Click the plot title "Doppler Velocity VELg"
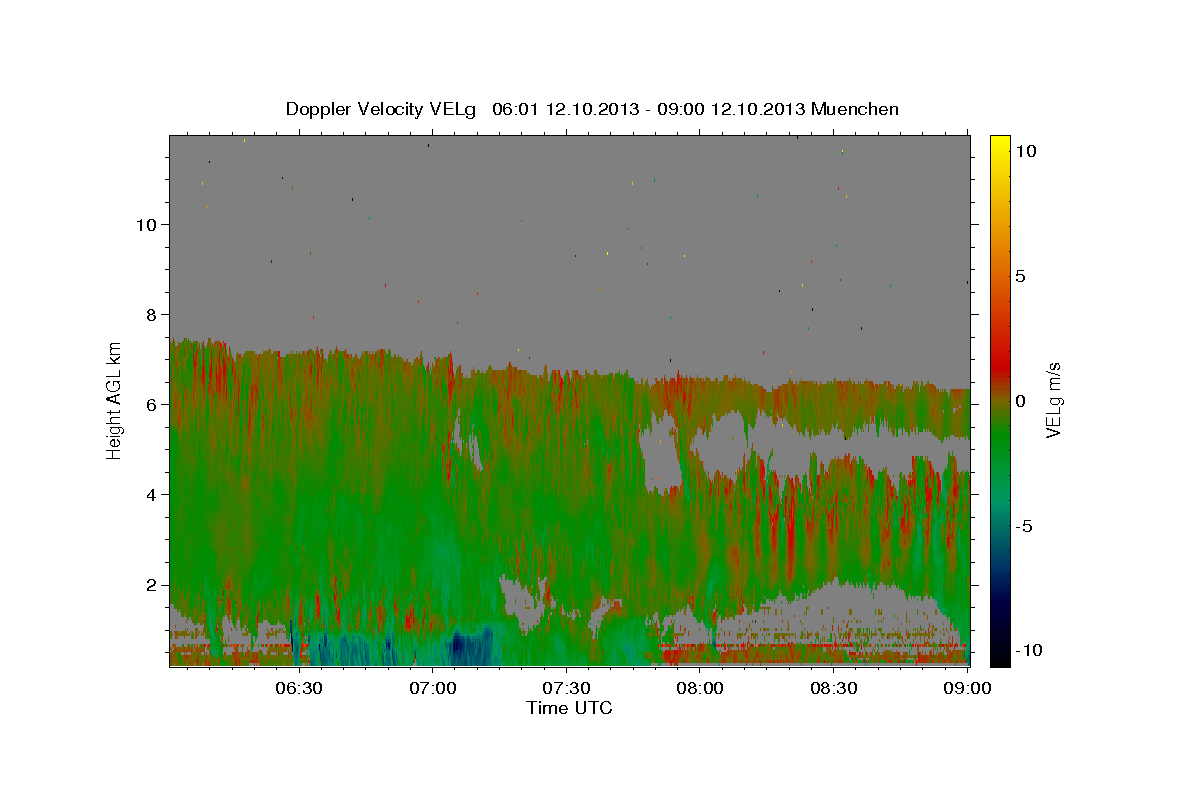1200x800 pixels. [x=382, y=109]
